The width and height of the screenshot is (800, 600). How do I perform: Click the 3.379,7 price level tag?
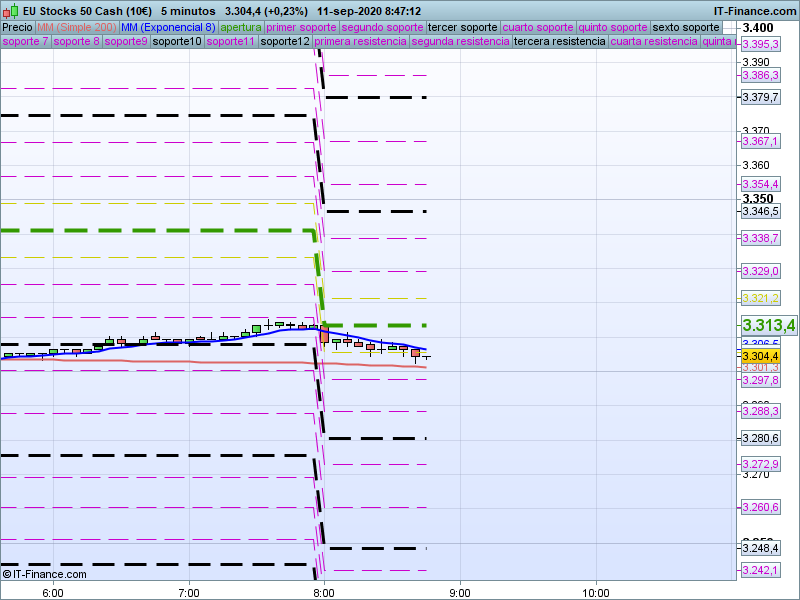coord(760,97)
